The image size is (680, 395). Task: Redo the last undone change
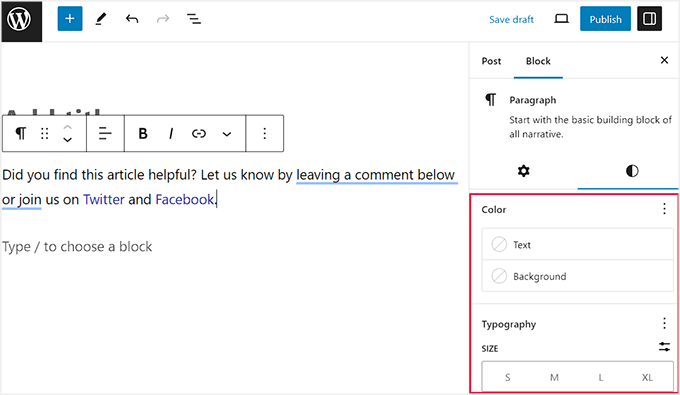pyautogui.click(x=163, y=19)
